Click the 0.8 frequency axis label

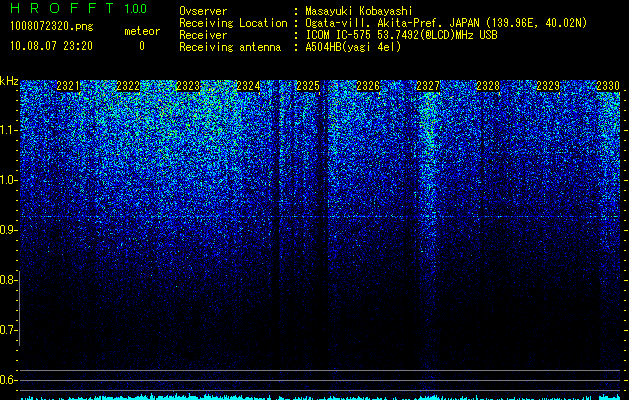pos(8,280)
